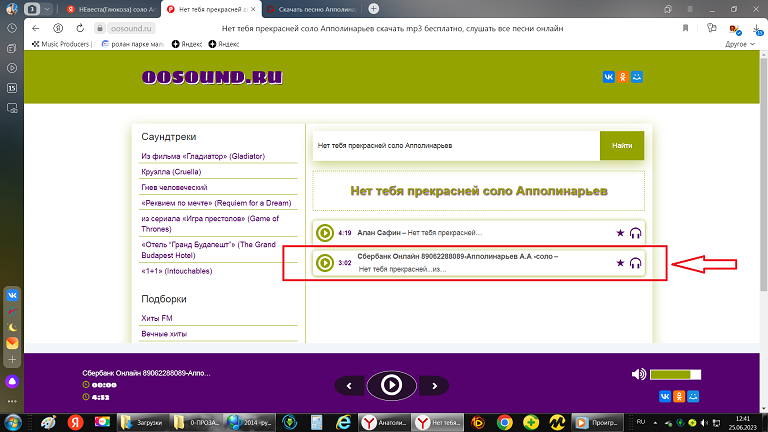Screen dimensions: 768x432
Task: Click the headphones icon on the Алан Сафин row
Action: (635, 233)
